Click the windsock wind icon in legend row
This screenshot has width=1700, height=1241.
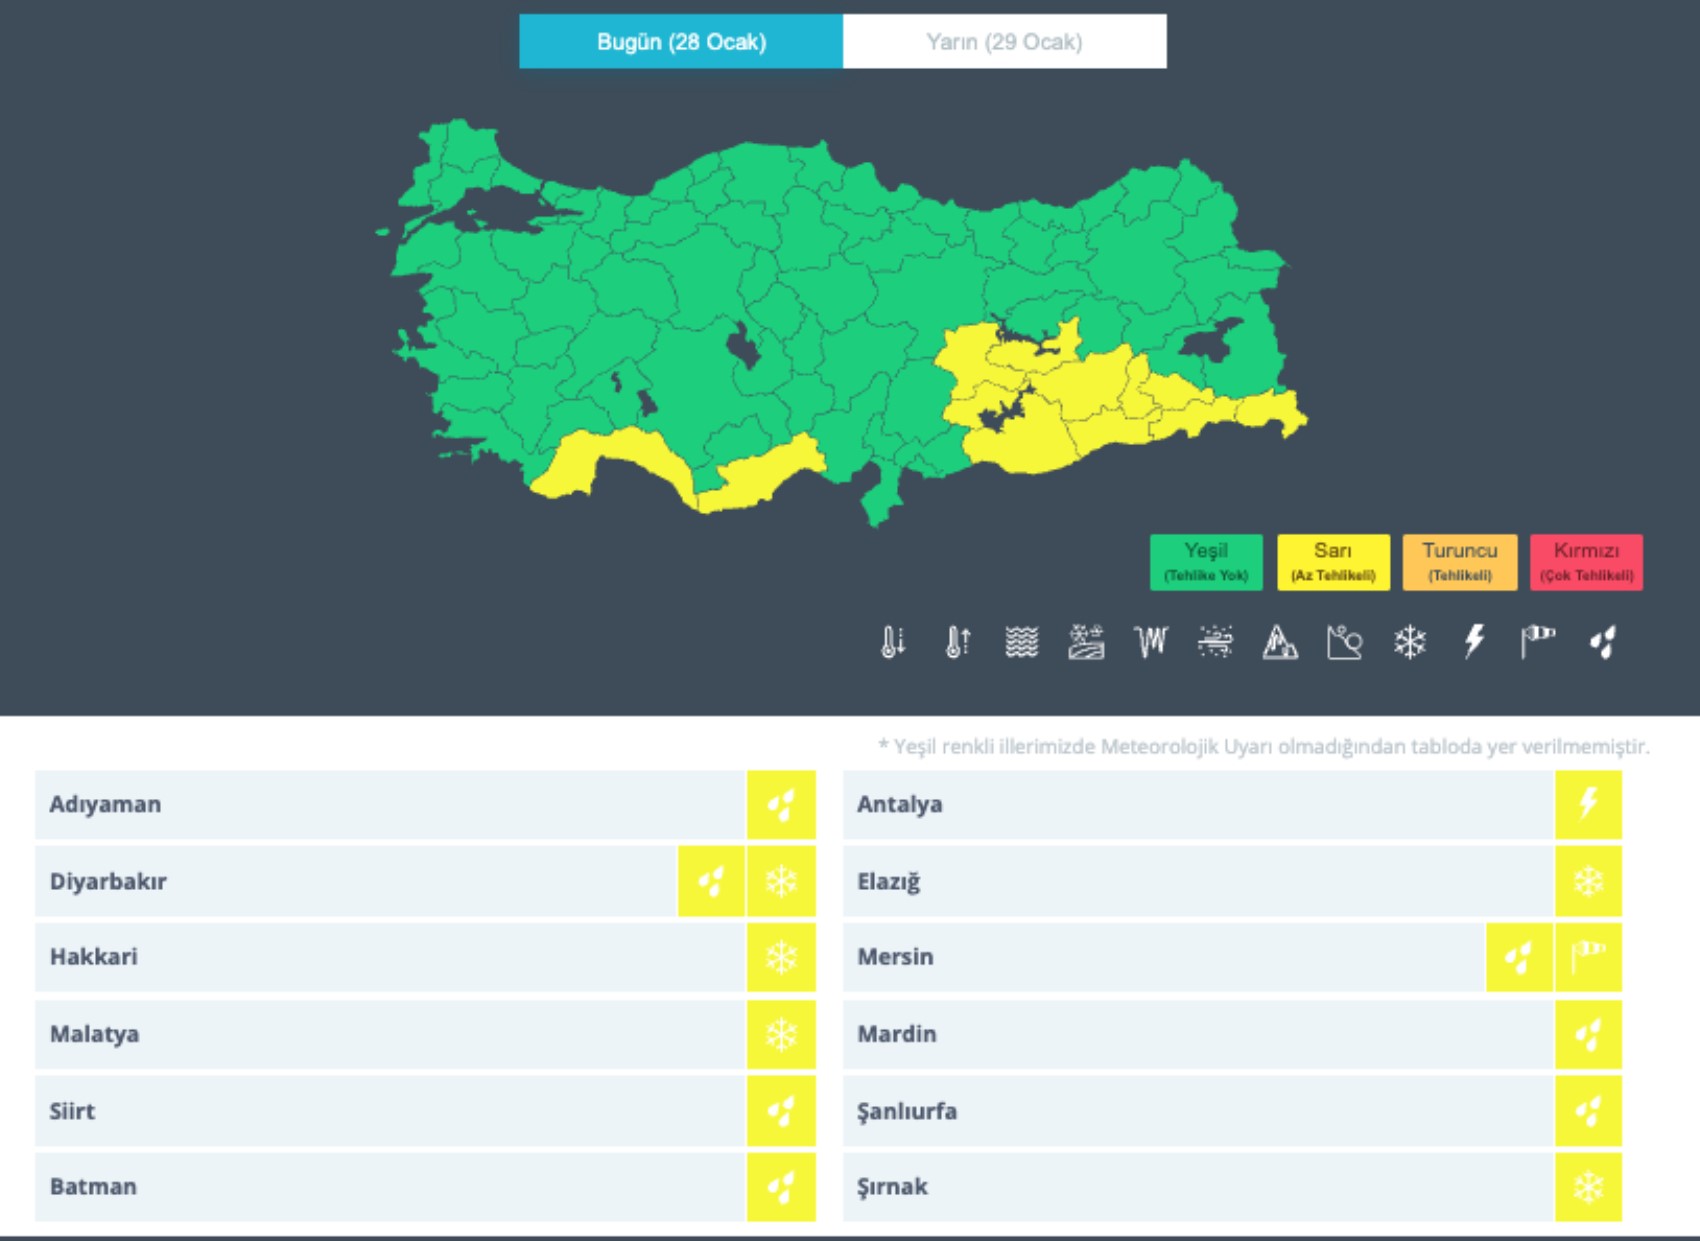[x=1538, y=642]
